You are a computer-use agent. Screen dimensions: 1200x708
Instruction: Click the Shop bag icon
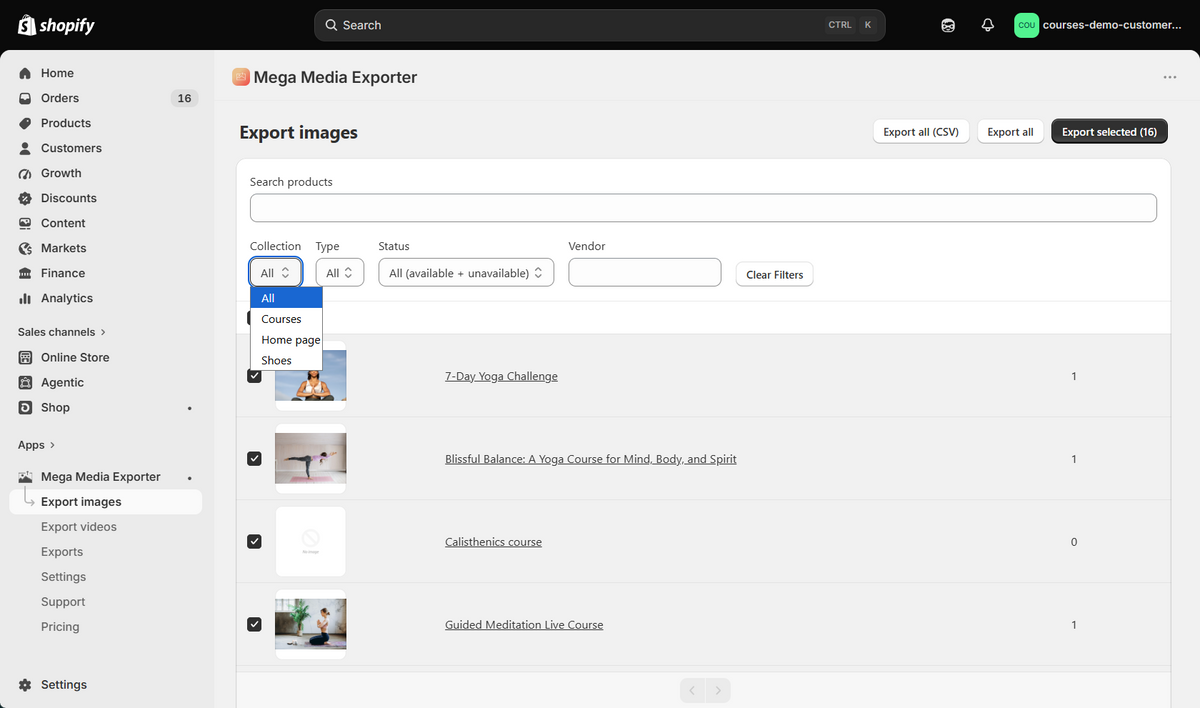coord(25,407)
